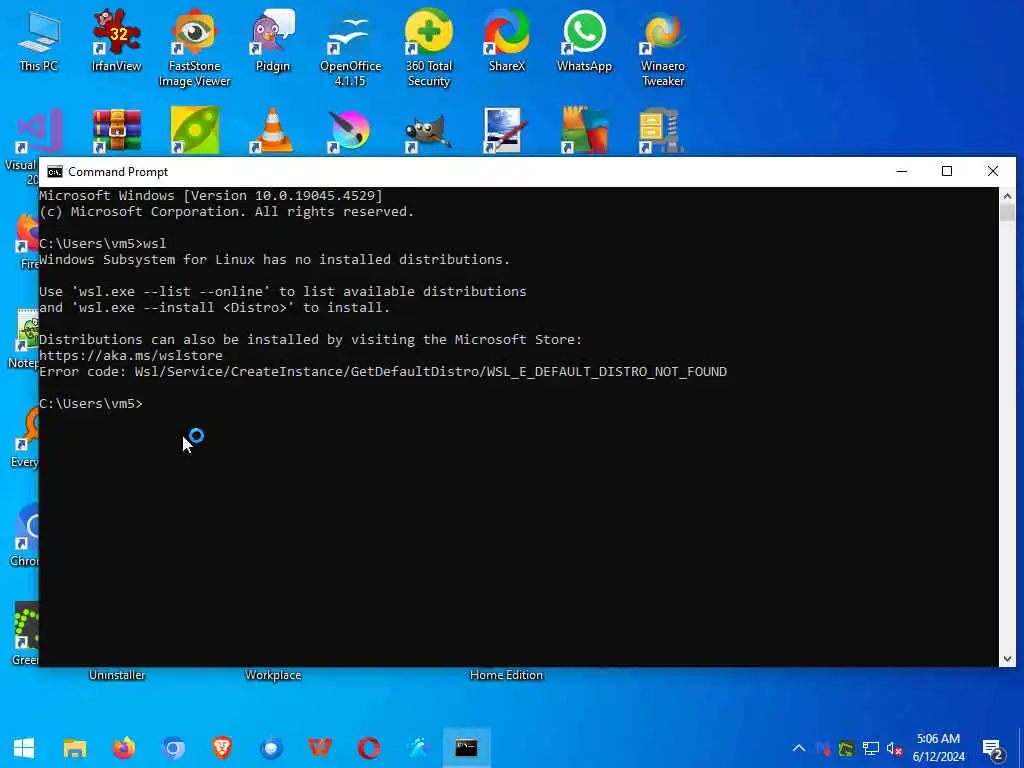This screenshot has width=1024, height=768.
Task: Open the green tray icon beside network
Action: [846, 748]
